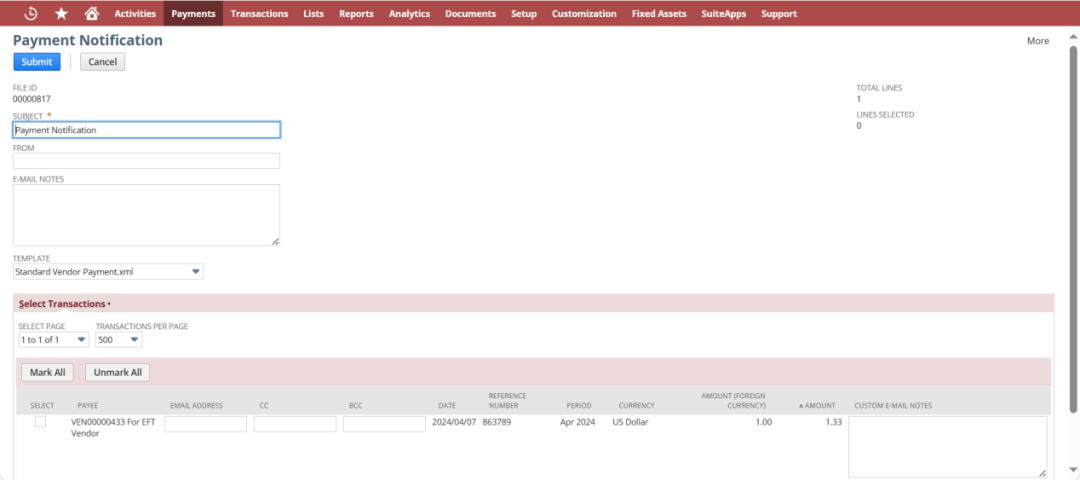Open the Analytics menu
The image size is (1080, 480).
[409, 13]
